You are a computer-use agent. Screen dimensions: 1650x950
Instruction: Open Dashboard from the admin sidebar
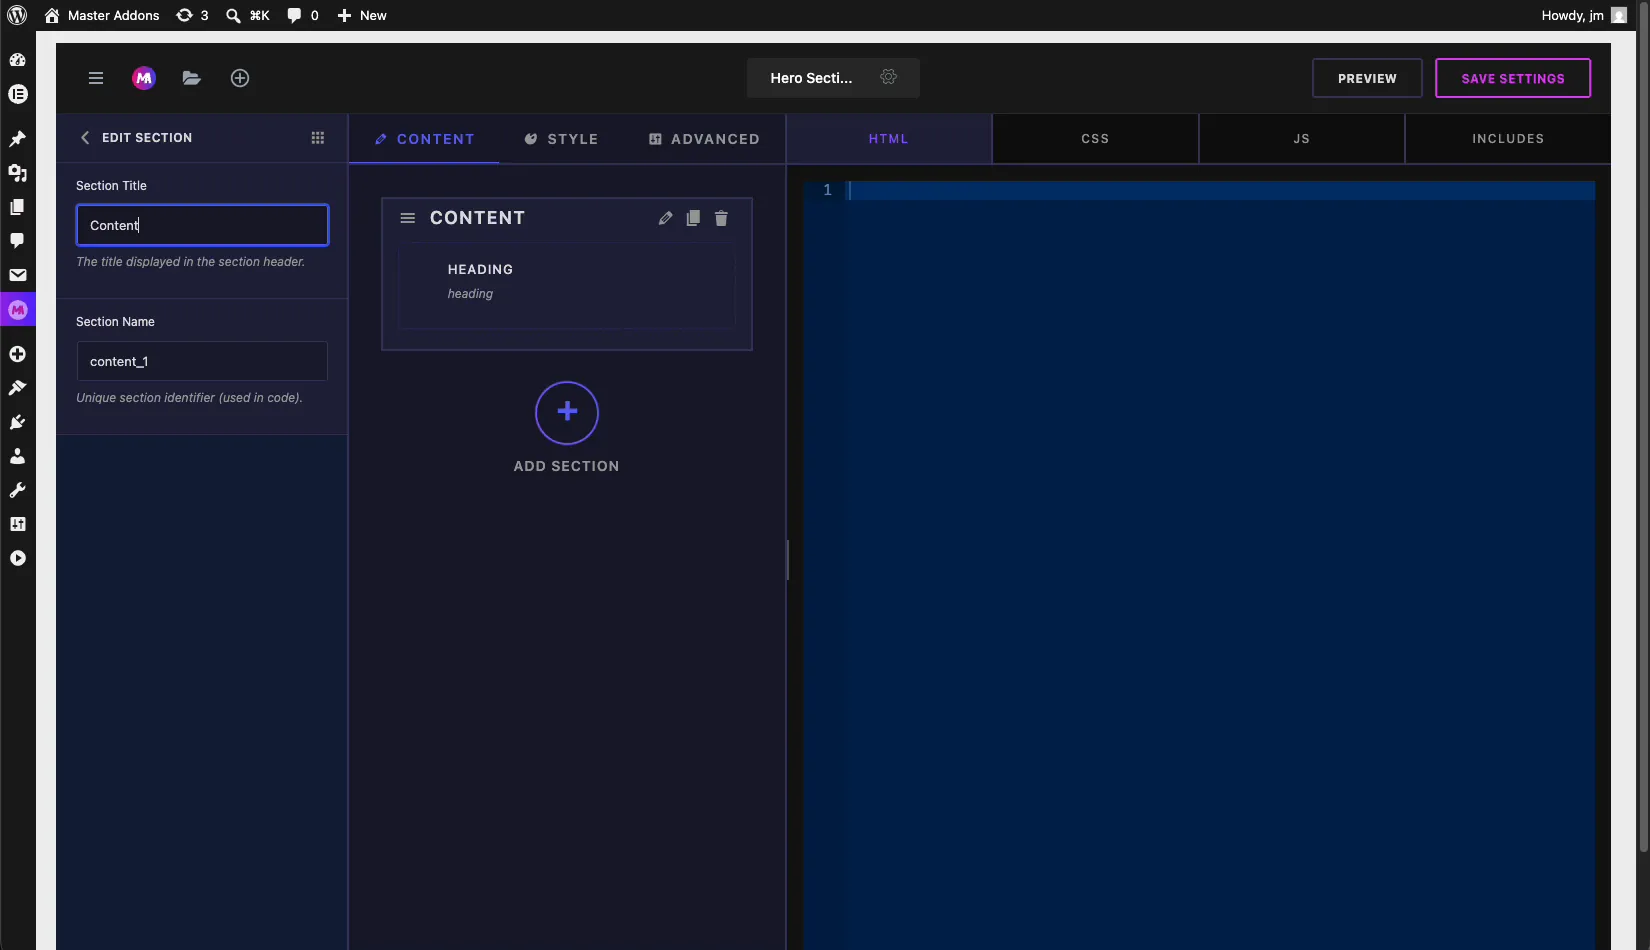click(17, 60)
